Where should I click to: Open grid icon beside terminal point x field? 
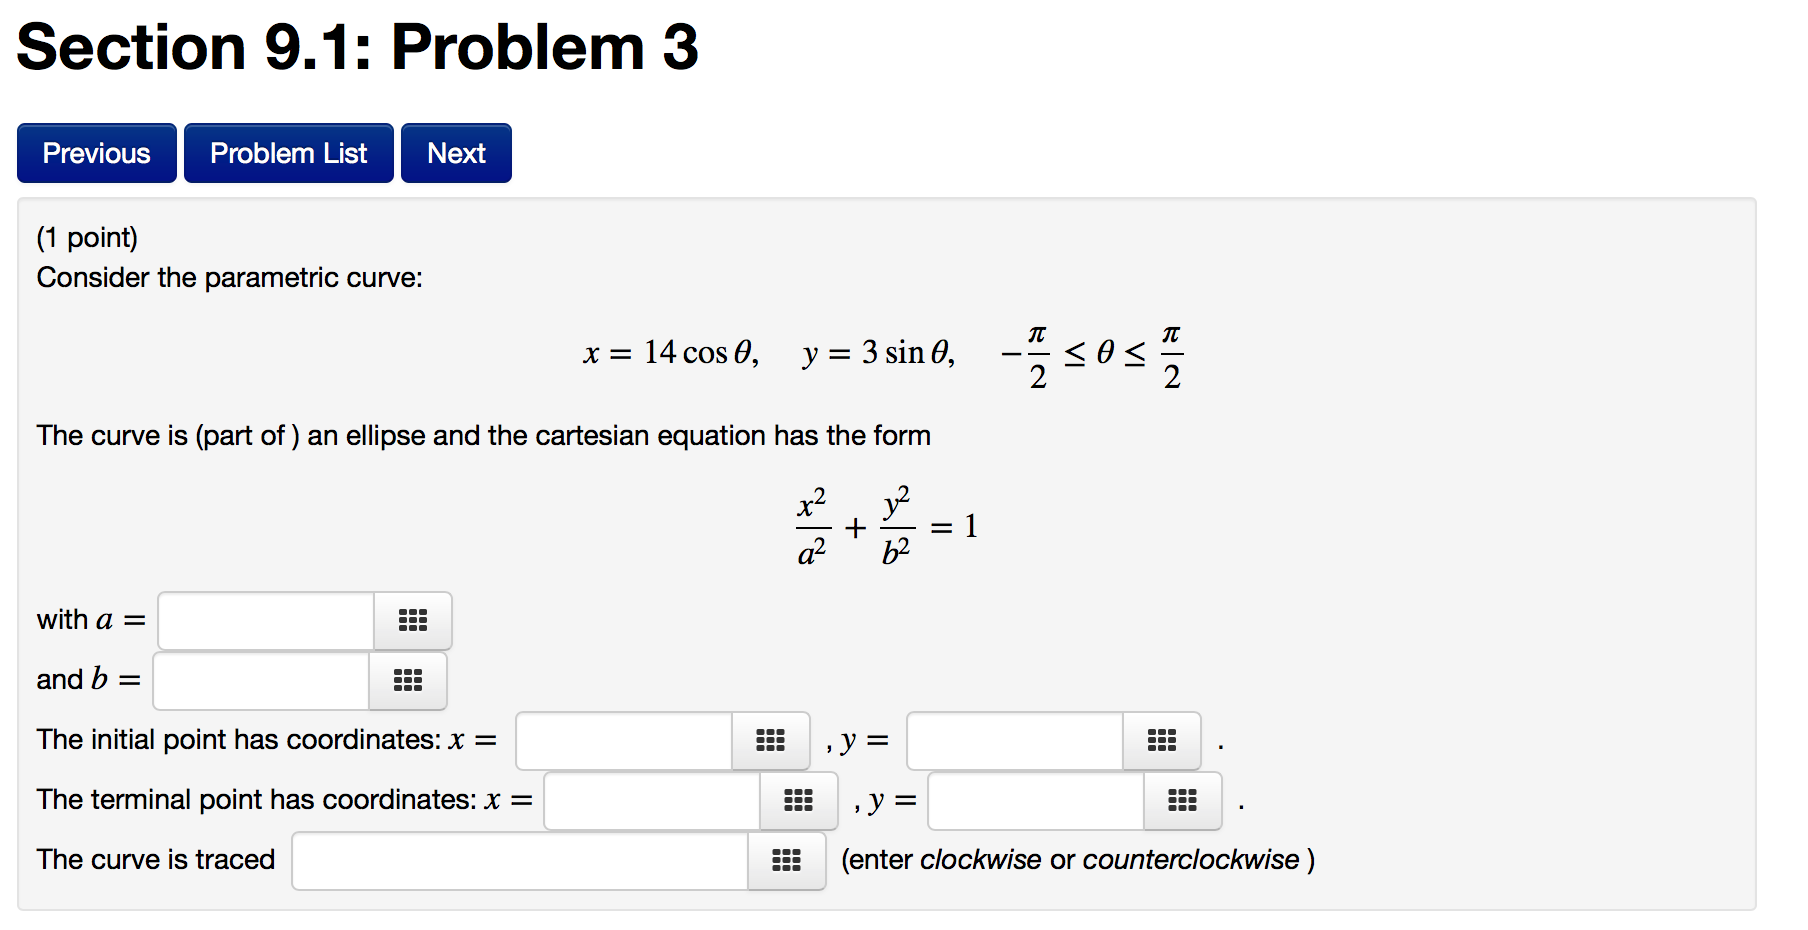coord(798,801)
